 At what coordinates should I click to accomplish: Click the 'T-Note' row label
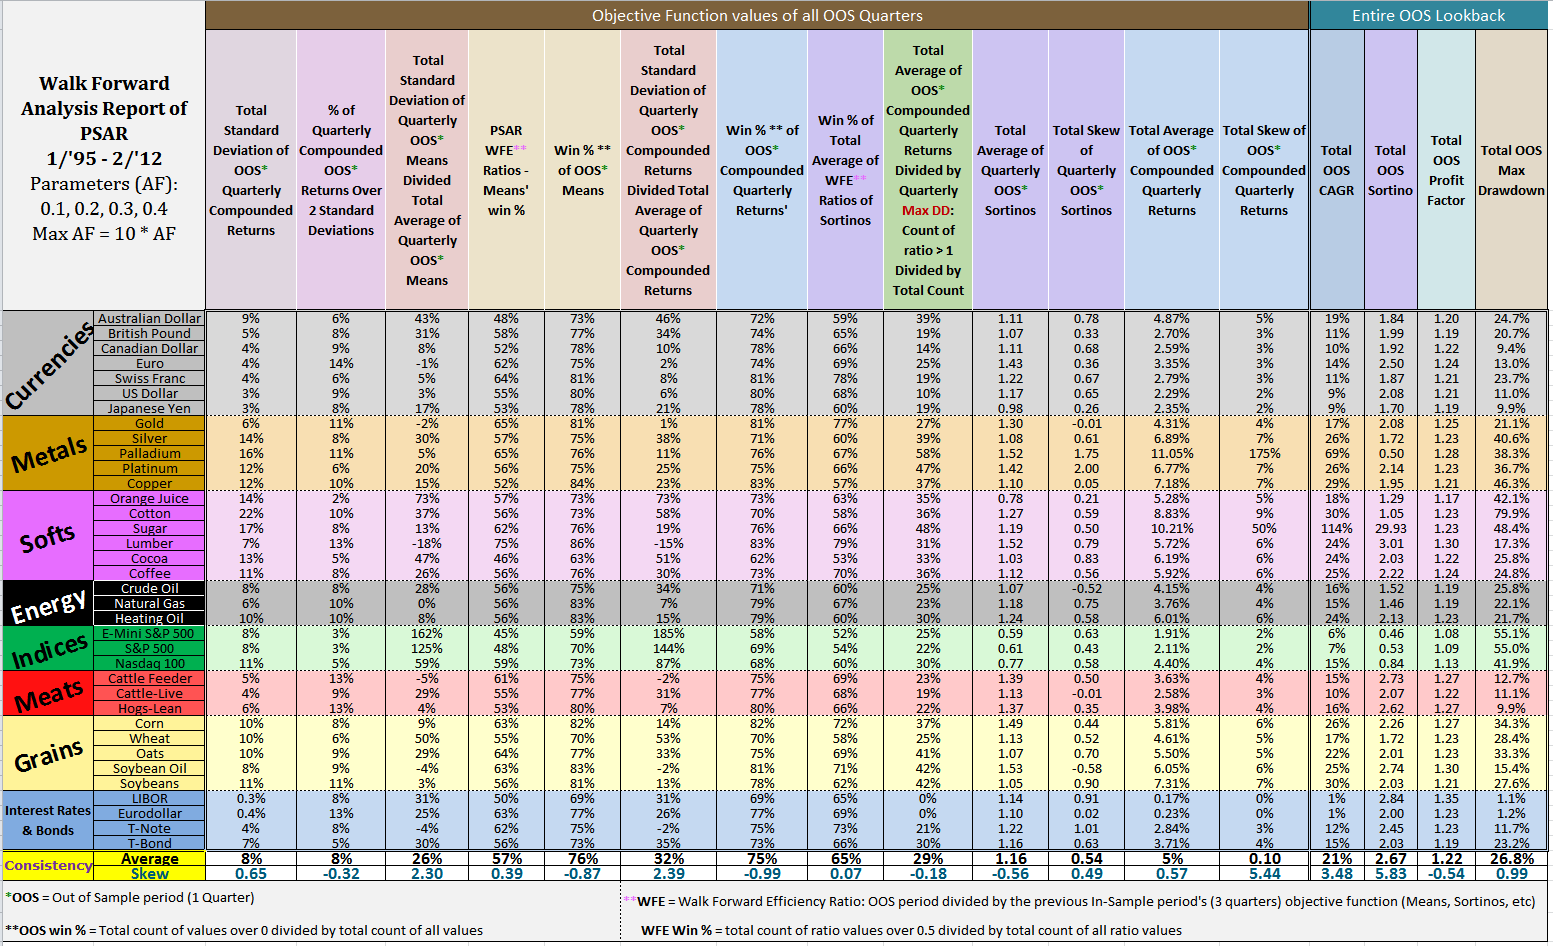click(149, 828)
